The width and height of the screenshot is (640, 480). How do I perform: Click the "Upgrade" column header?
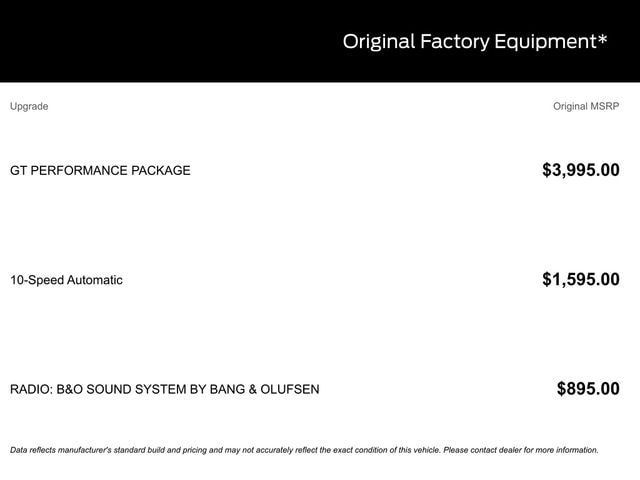[29, 106]
